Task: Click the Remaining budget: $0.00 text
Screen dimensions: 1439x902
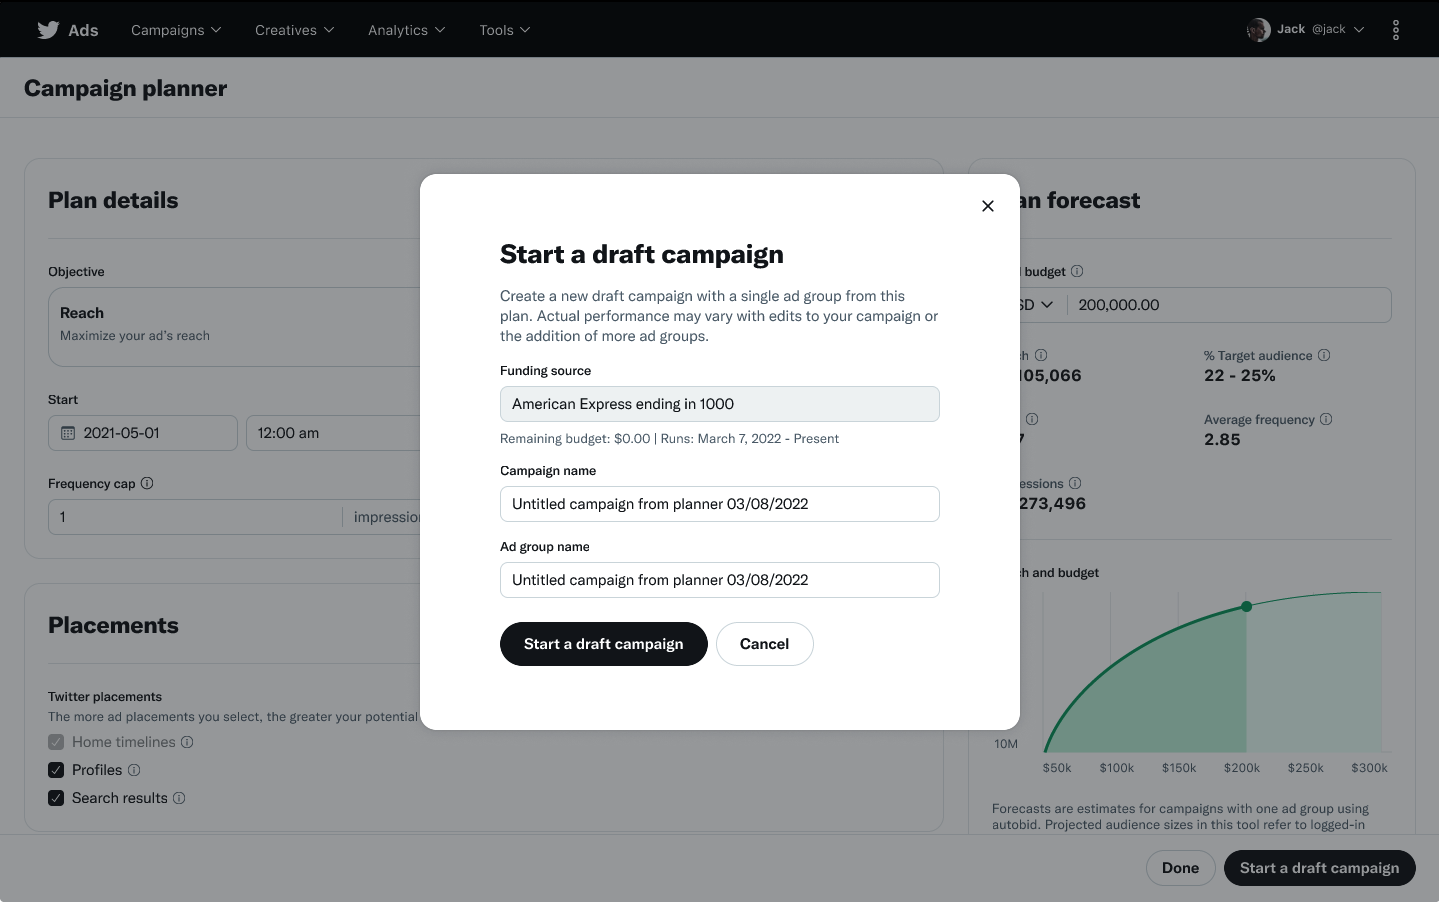Action: point(575,439)
